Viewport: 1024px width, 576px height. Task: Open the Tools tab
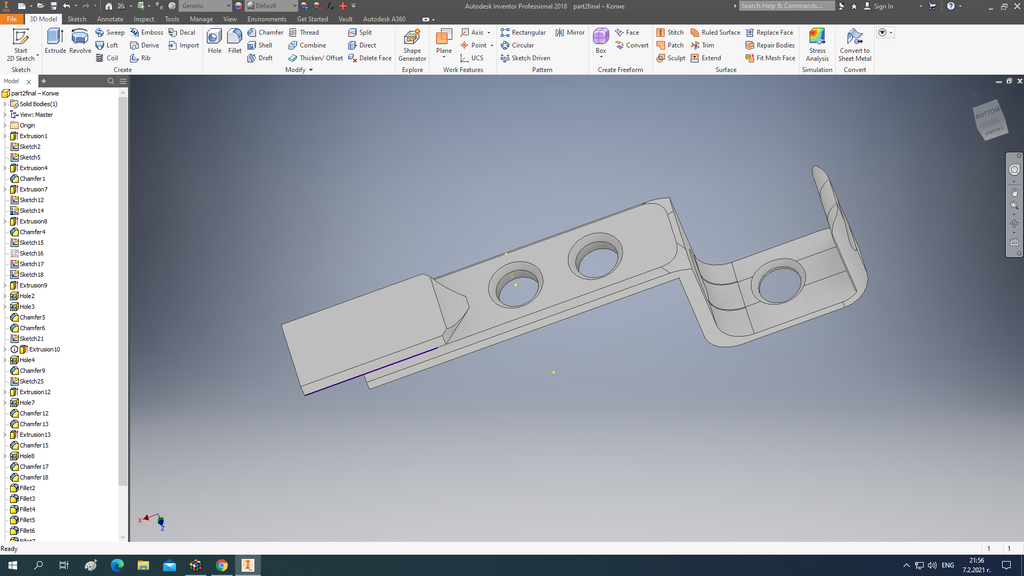pos(172,19)
